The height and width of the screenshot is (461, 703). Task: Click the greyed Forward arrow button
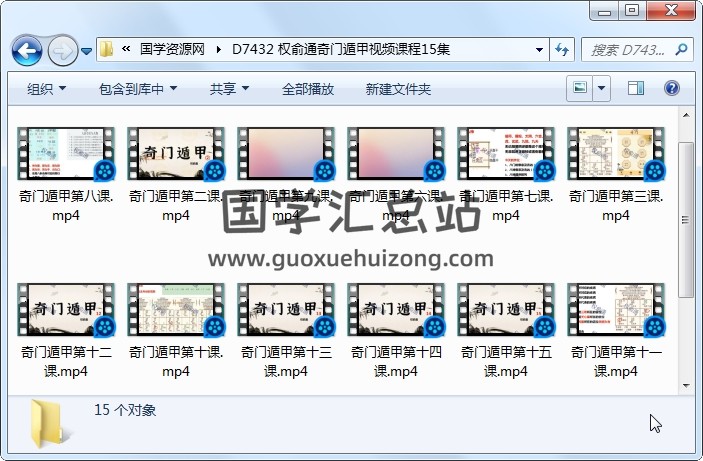[62, 51]
